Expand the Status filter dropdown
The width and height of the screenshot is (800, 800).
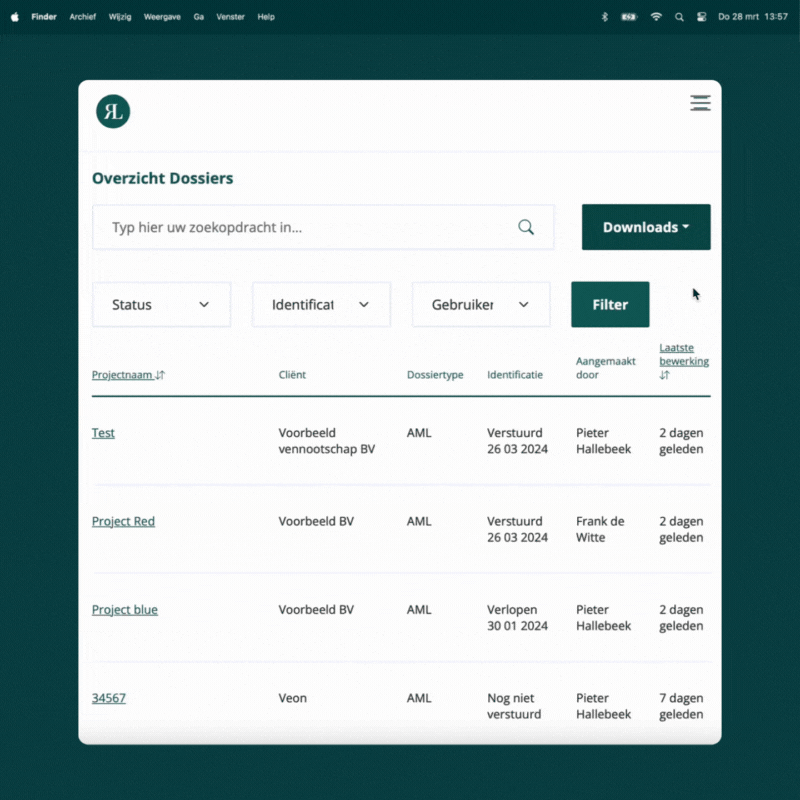(x=161, y=305)
